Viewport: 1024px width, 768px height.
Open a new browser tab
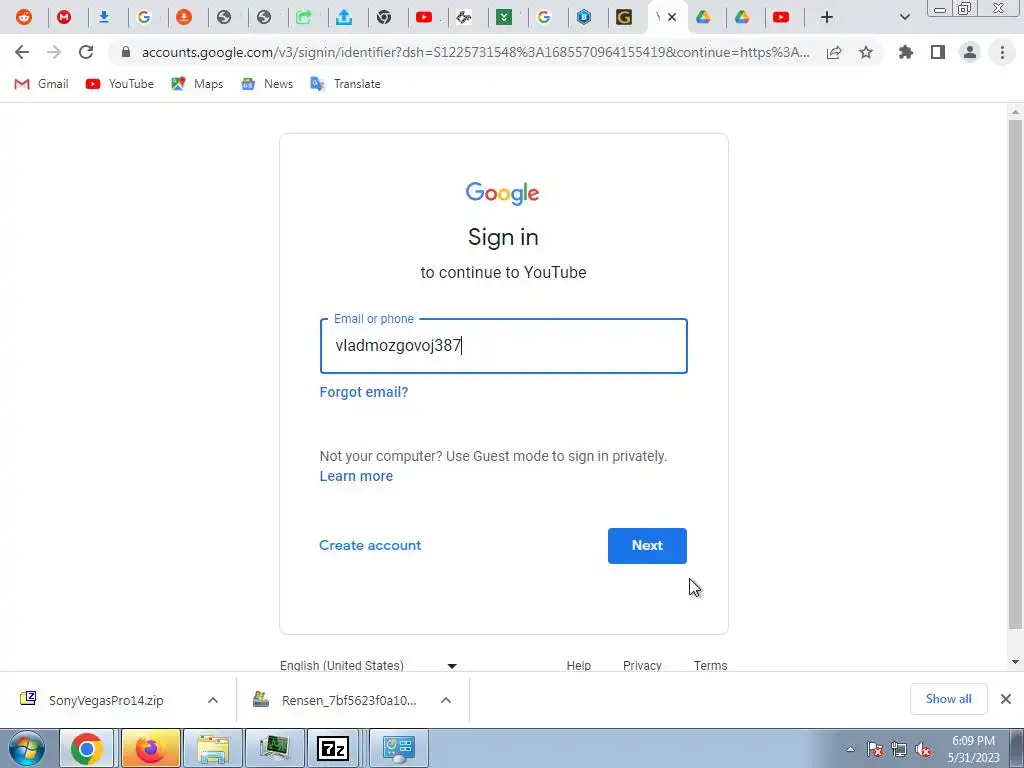click(x=827, y=18)
